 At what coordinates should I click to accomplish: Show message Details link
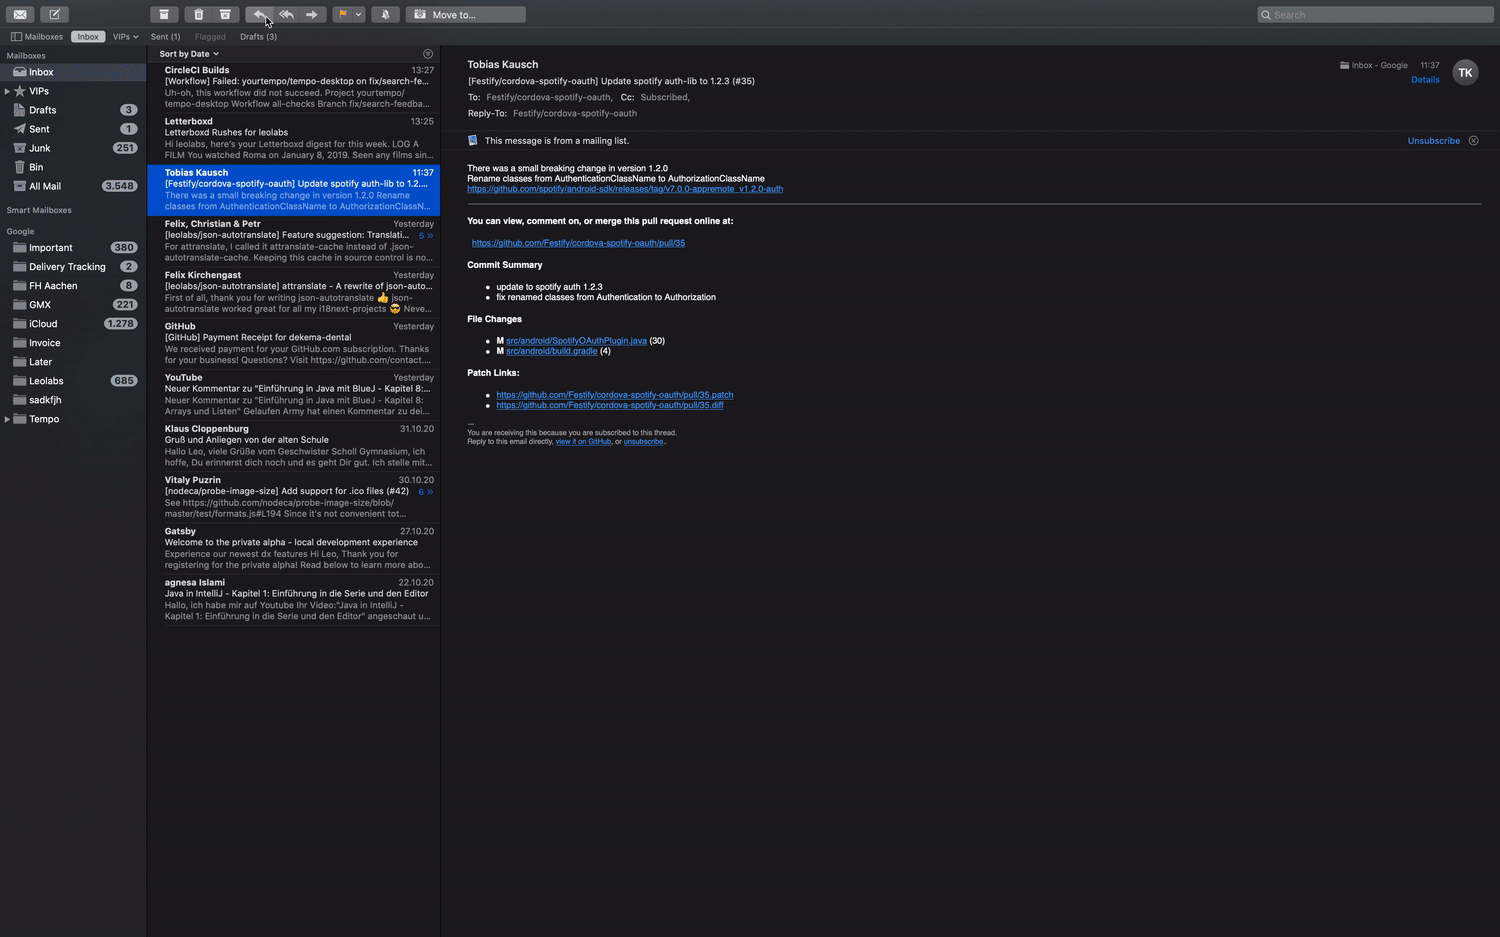point(1425,80)
